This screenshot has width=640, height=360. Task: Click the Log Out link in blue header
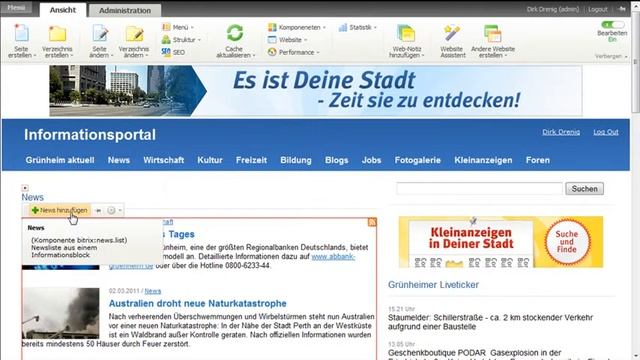[x=606, y=132]
